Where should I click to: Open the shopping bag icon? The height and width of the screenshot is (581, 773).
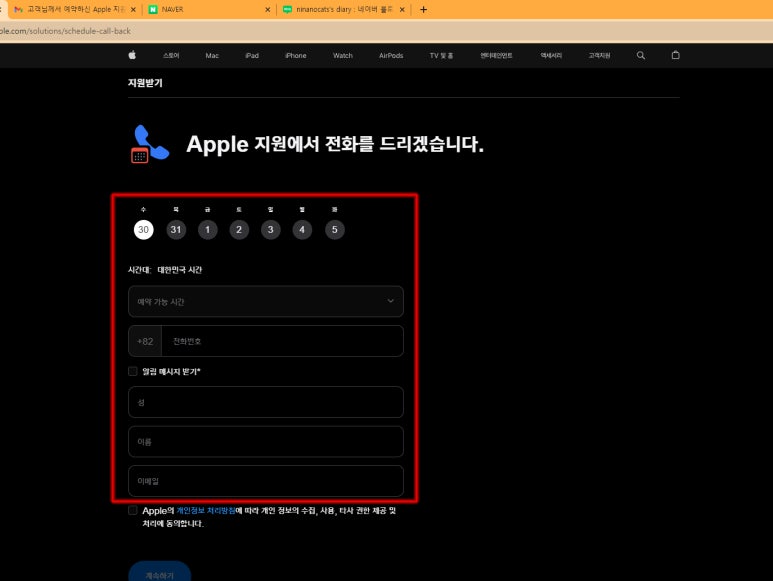[x=675, y=55]
